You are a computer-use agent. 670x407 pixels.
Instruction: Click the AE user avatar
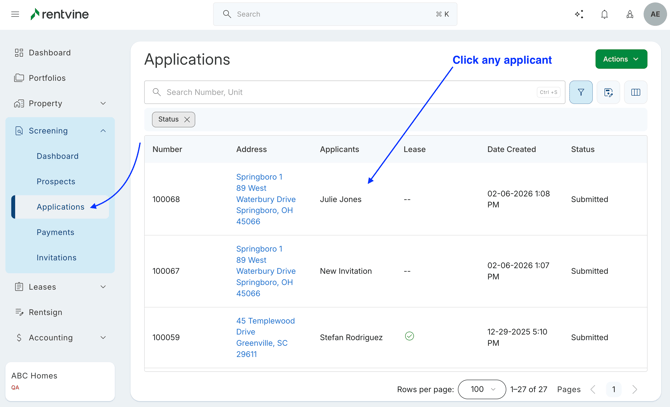coord(655,14)
